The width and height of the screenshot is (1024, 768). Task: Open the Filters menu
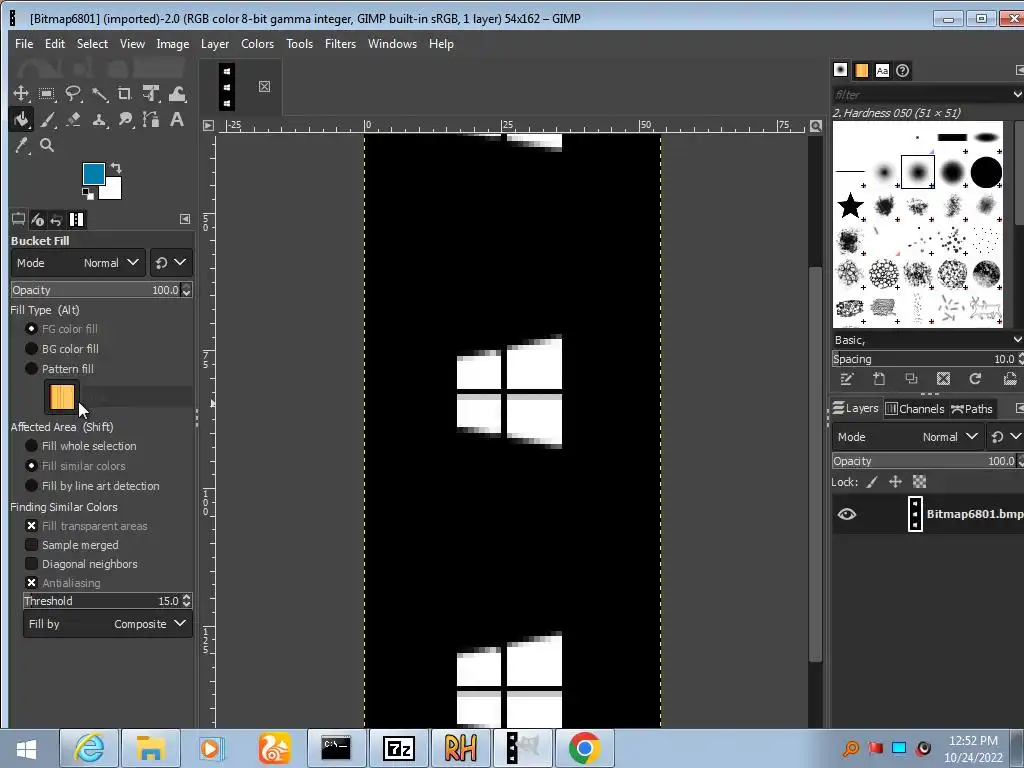340,44
